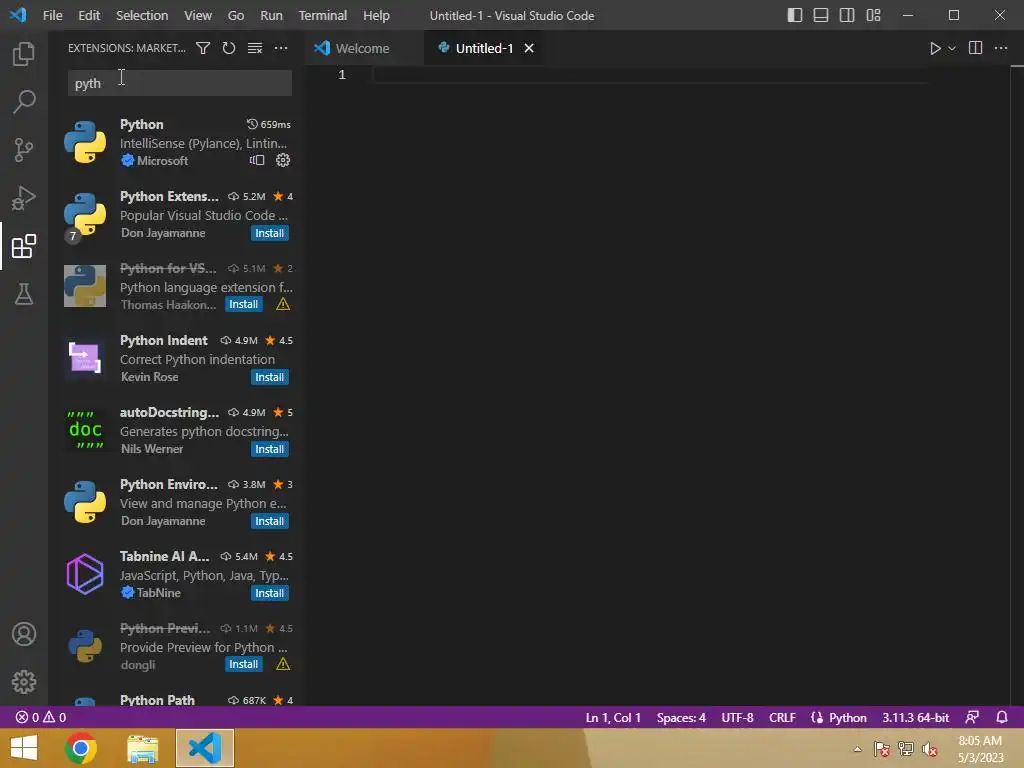Toggle bottom panel layout

(821, 15)
